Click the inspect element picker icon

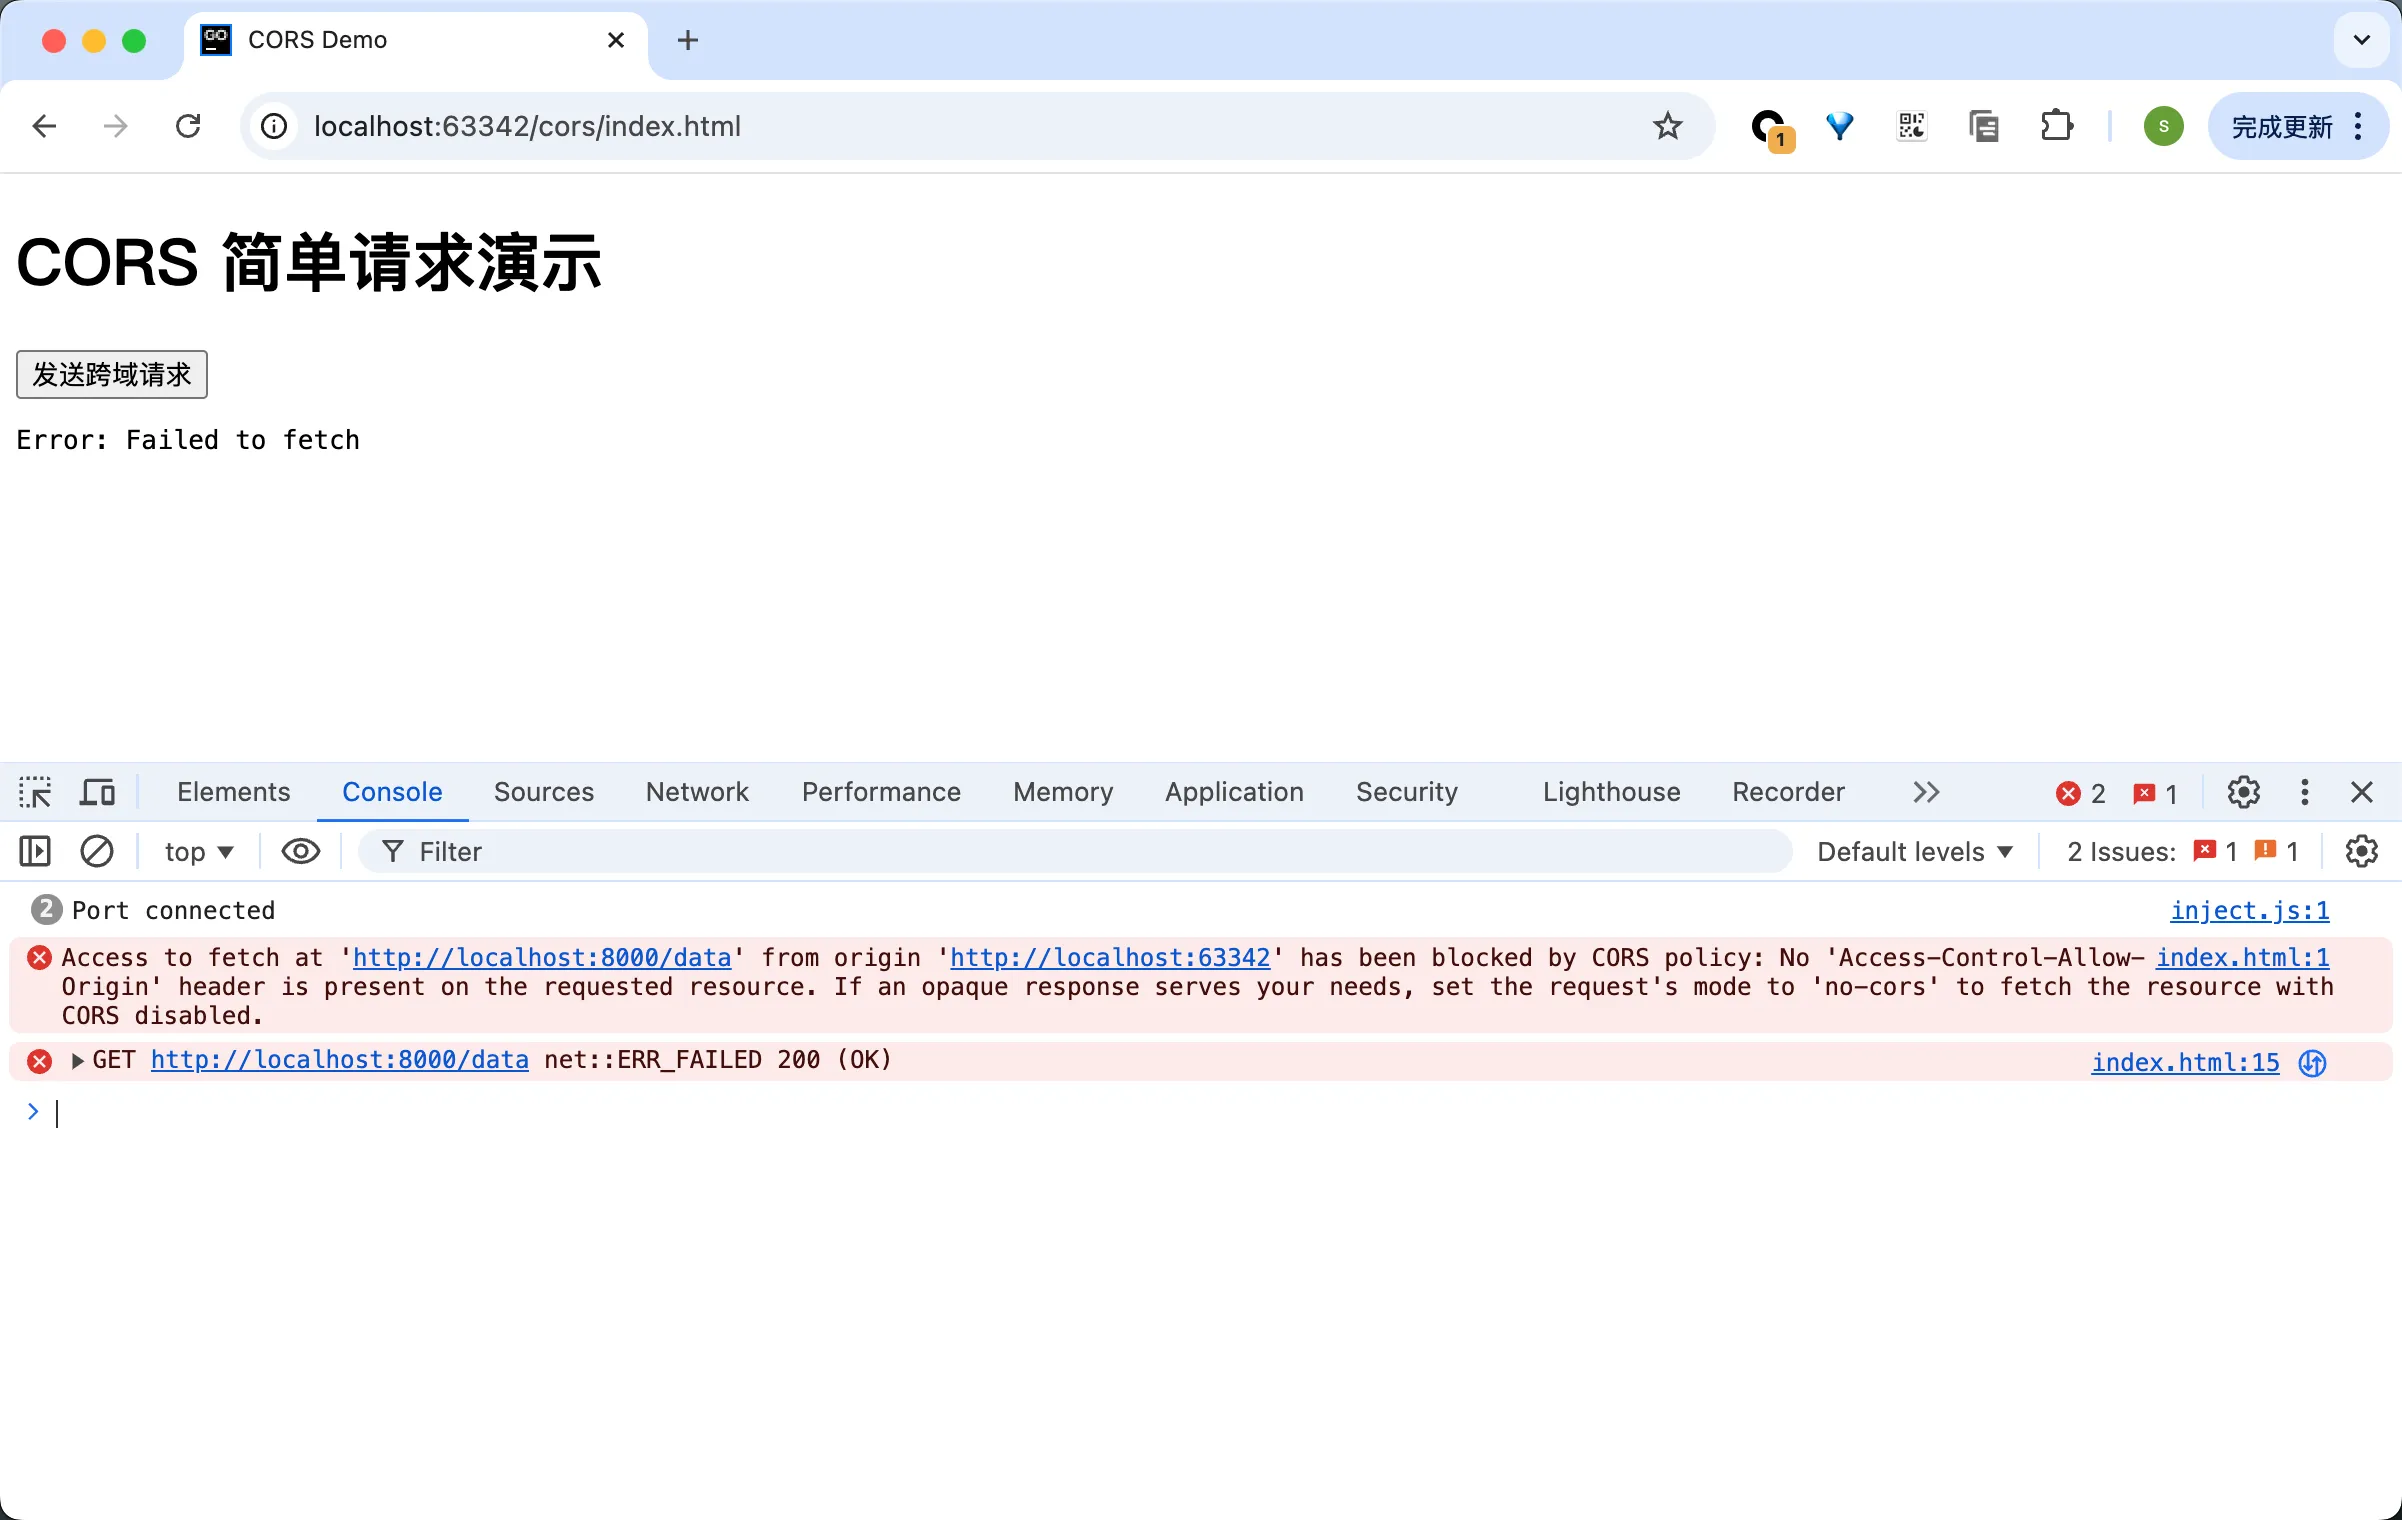click(35, 792)
